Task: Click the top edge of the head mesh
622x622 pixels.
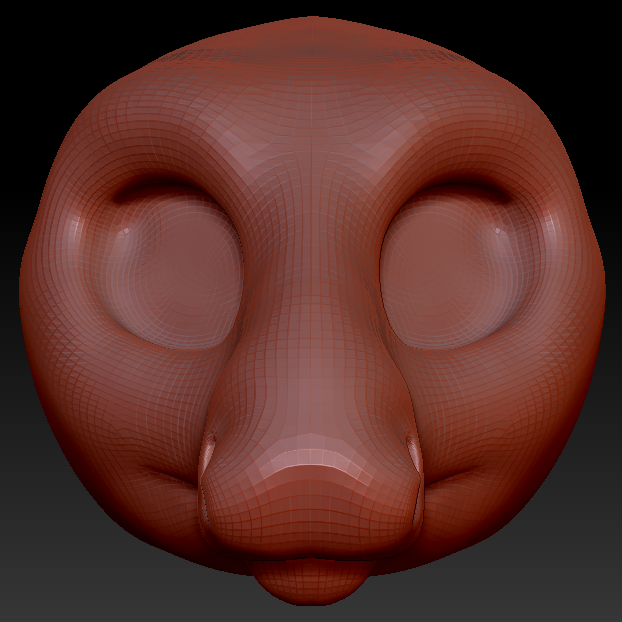Action: tap(312, 22)
